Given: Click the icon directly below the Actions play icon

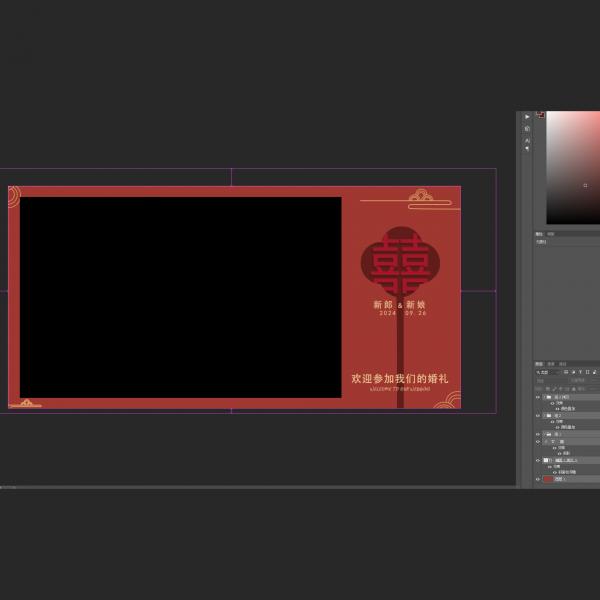Looking at the screenshot, I should [527, 128].
